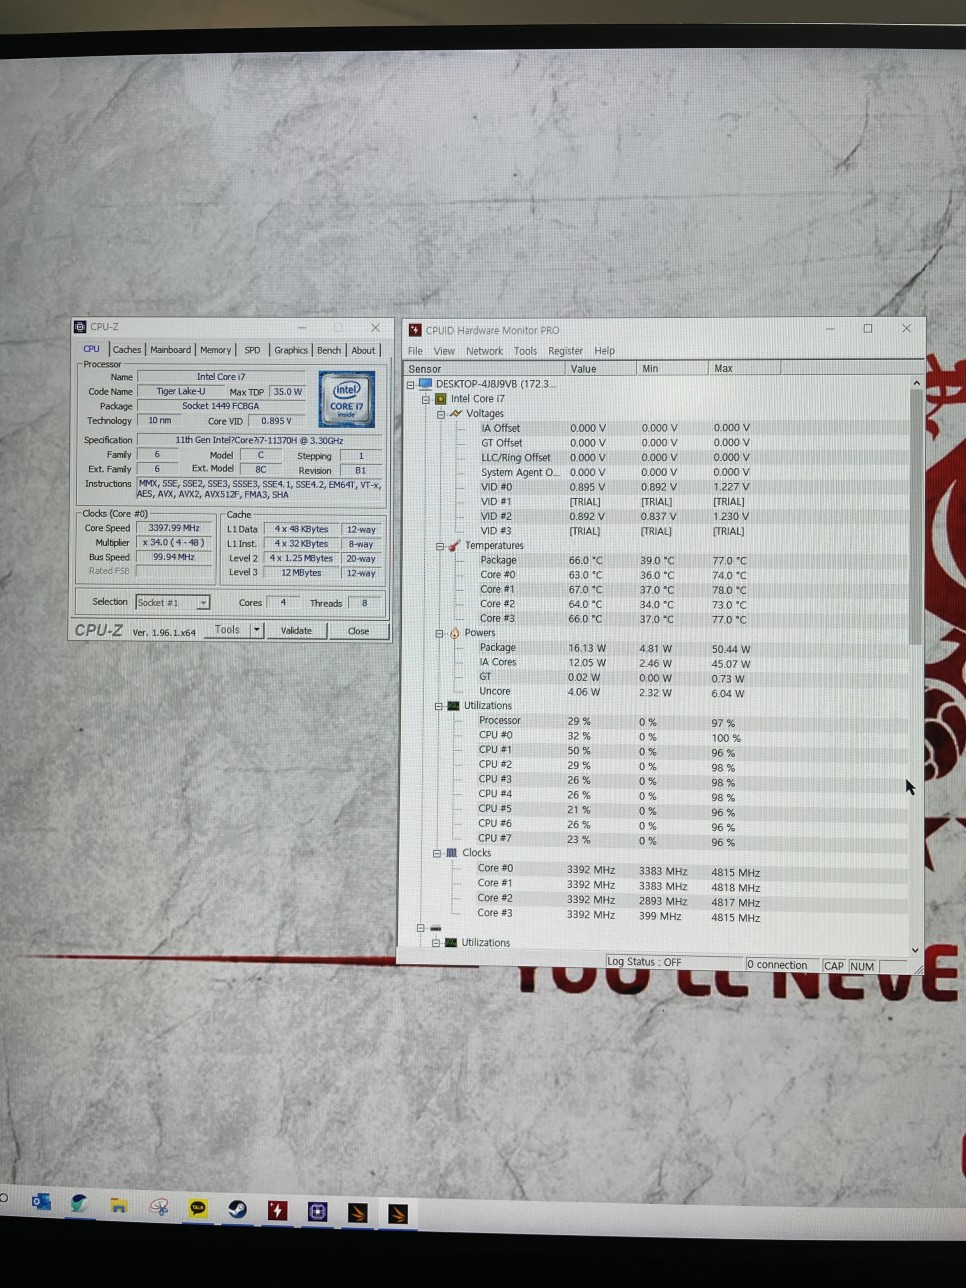The height and width of the screenshot is (1288, 966).
Task: Select the IA Offset voltage row
Action: [x=658, y=428]
